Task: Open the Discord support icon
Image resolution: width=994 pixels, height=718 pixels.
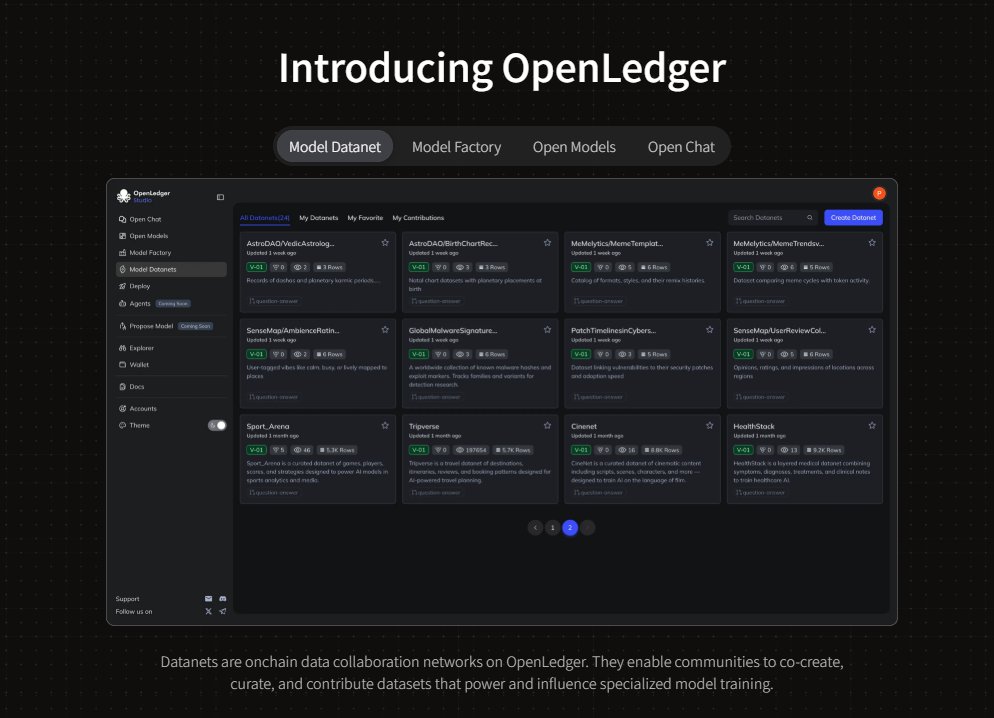Action: [x=223, y=598]
